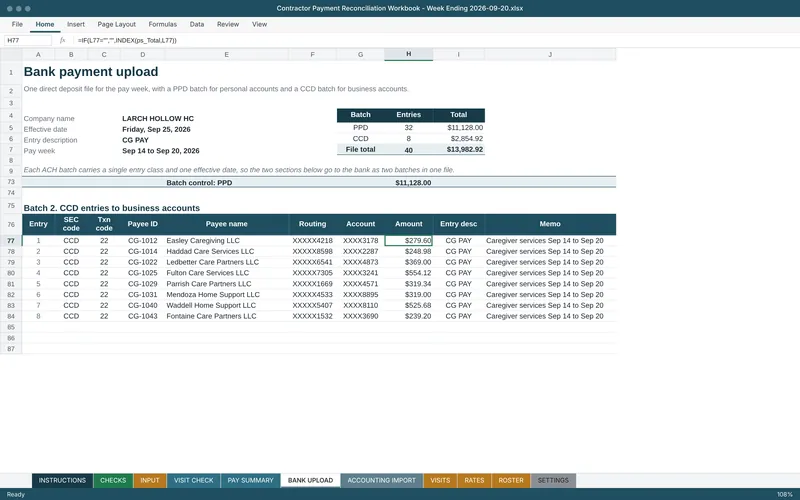
Task: Select routing cell XXXXX8598
Action: tap(312, 252)
